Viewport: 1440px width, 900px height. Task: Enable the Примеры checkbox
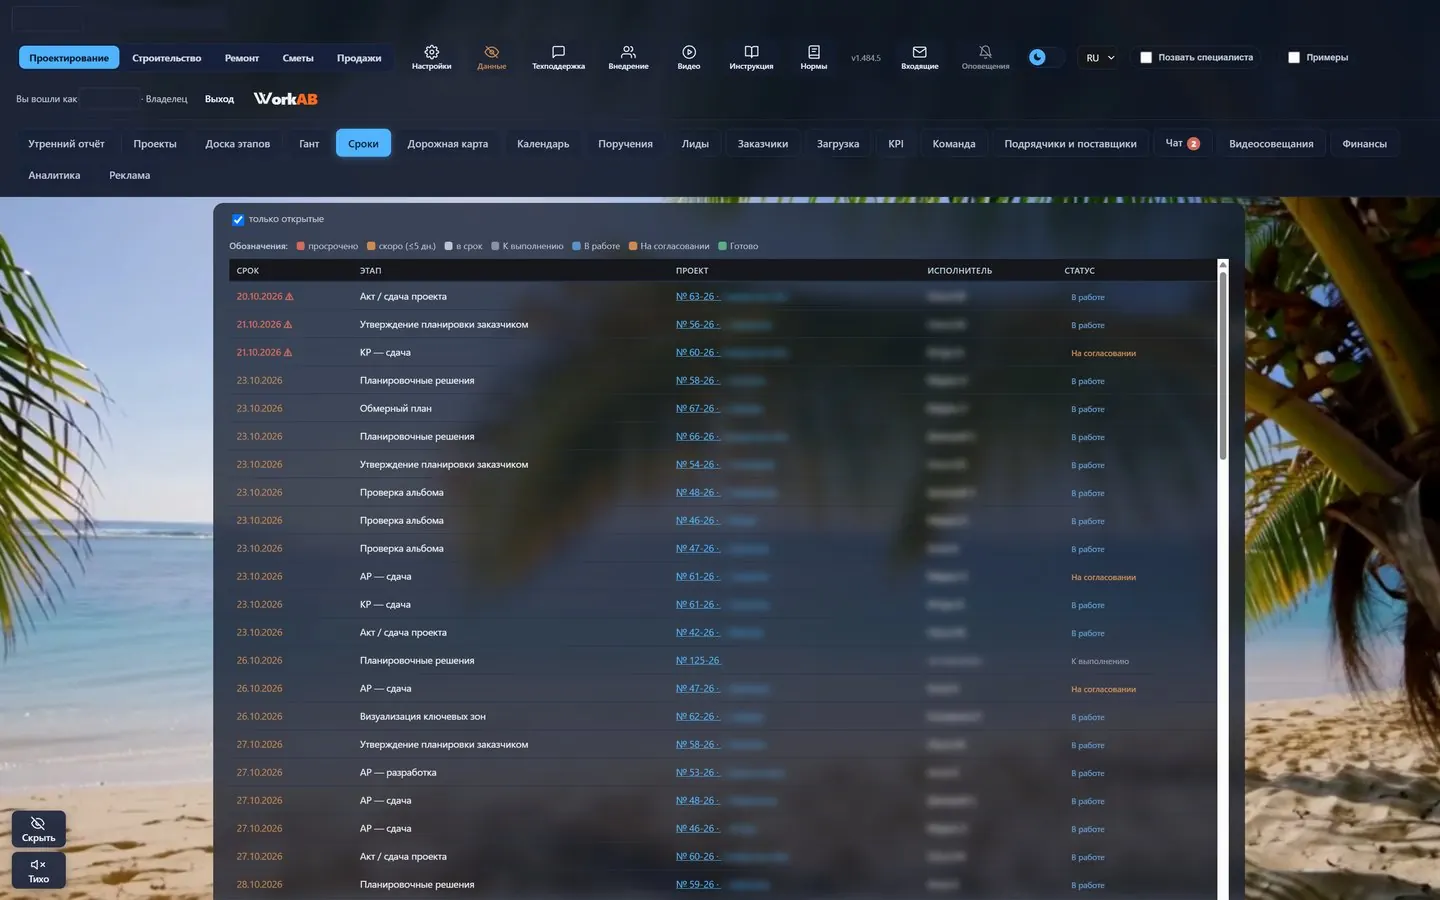point(1294,58)
